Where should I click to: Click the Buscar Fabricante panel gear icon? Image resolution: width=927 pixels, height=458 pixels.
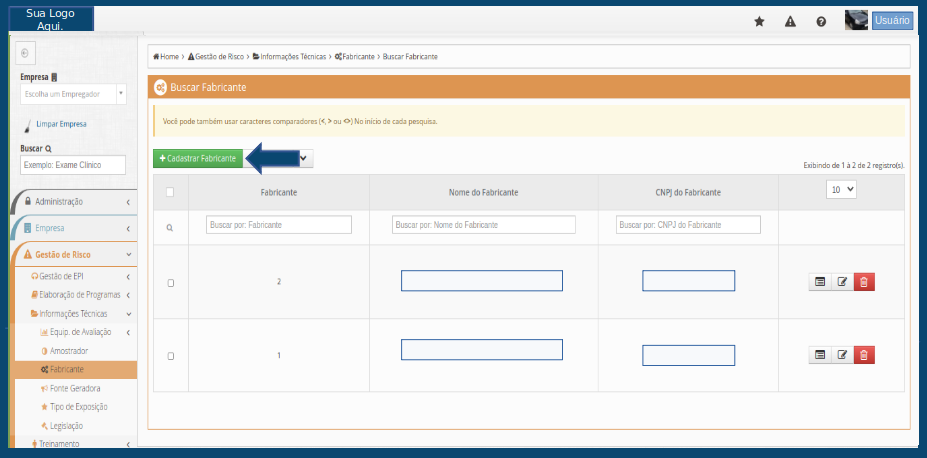[160, 87]
